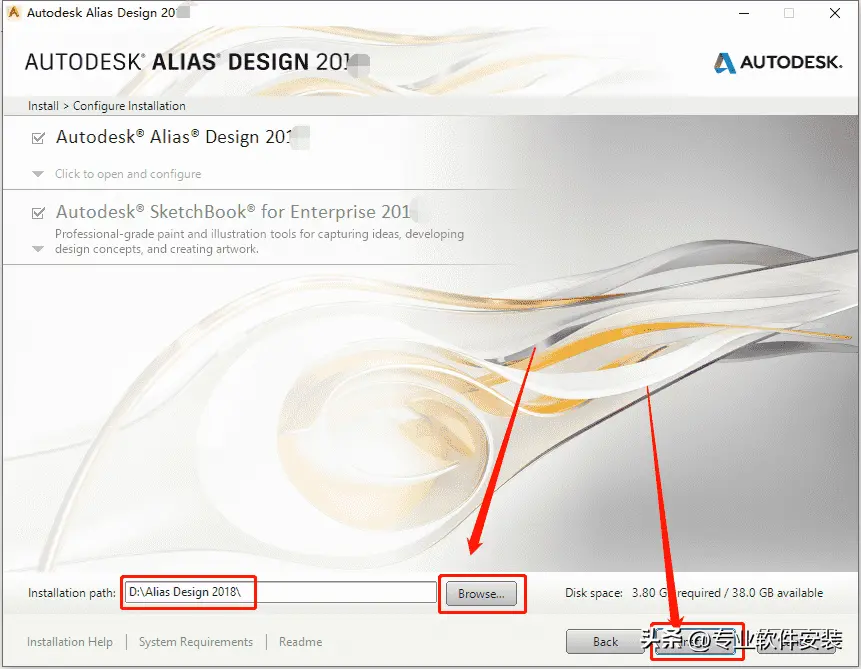Click the Browse... button
This screenshot has height=669, width=861.
coord(482,594)
